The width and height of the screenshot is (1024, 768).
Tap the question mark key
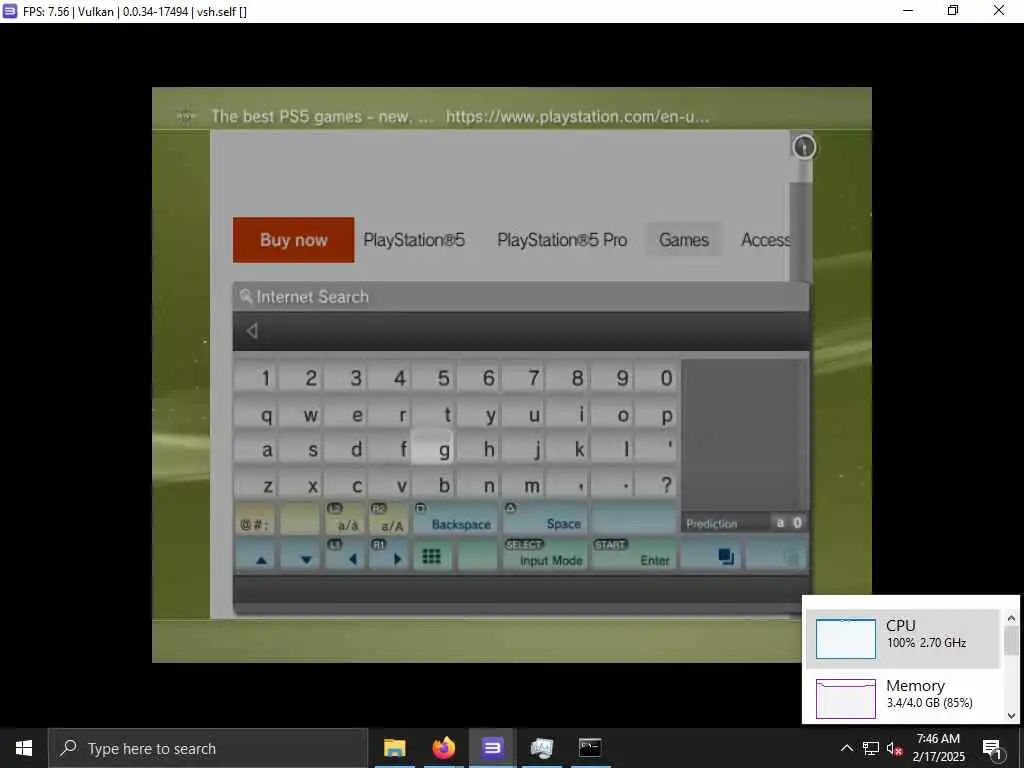coord(656,484)
